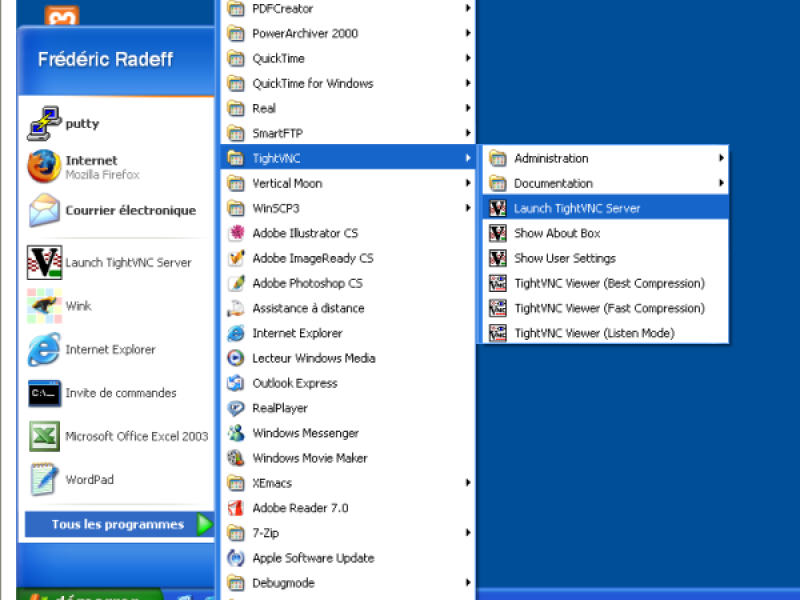800x600 pixels.
Task: Start TightVNC Viewer (Listen Mode)
Action: [605, 333]
